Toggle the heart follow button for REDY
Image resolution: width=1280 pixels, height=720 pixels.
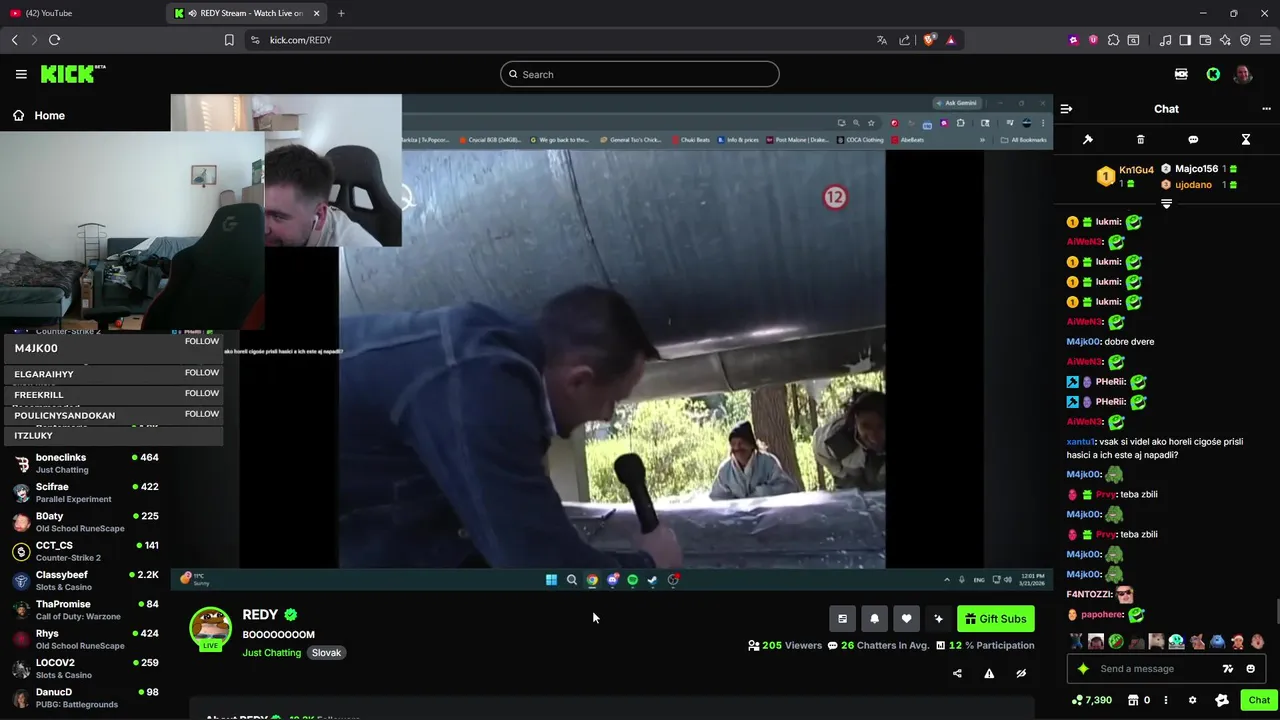pos(906,619)
